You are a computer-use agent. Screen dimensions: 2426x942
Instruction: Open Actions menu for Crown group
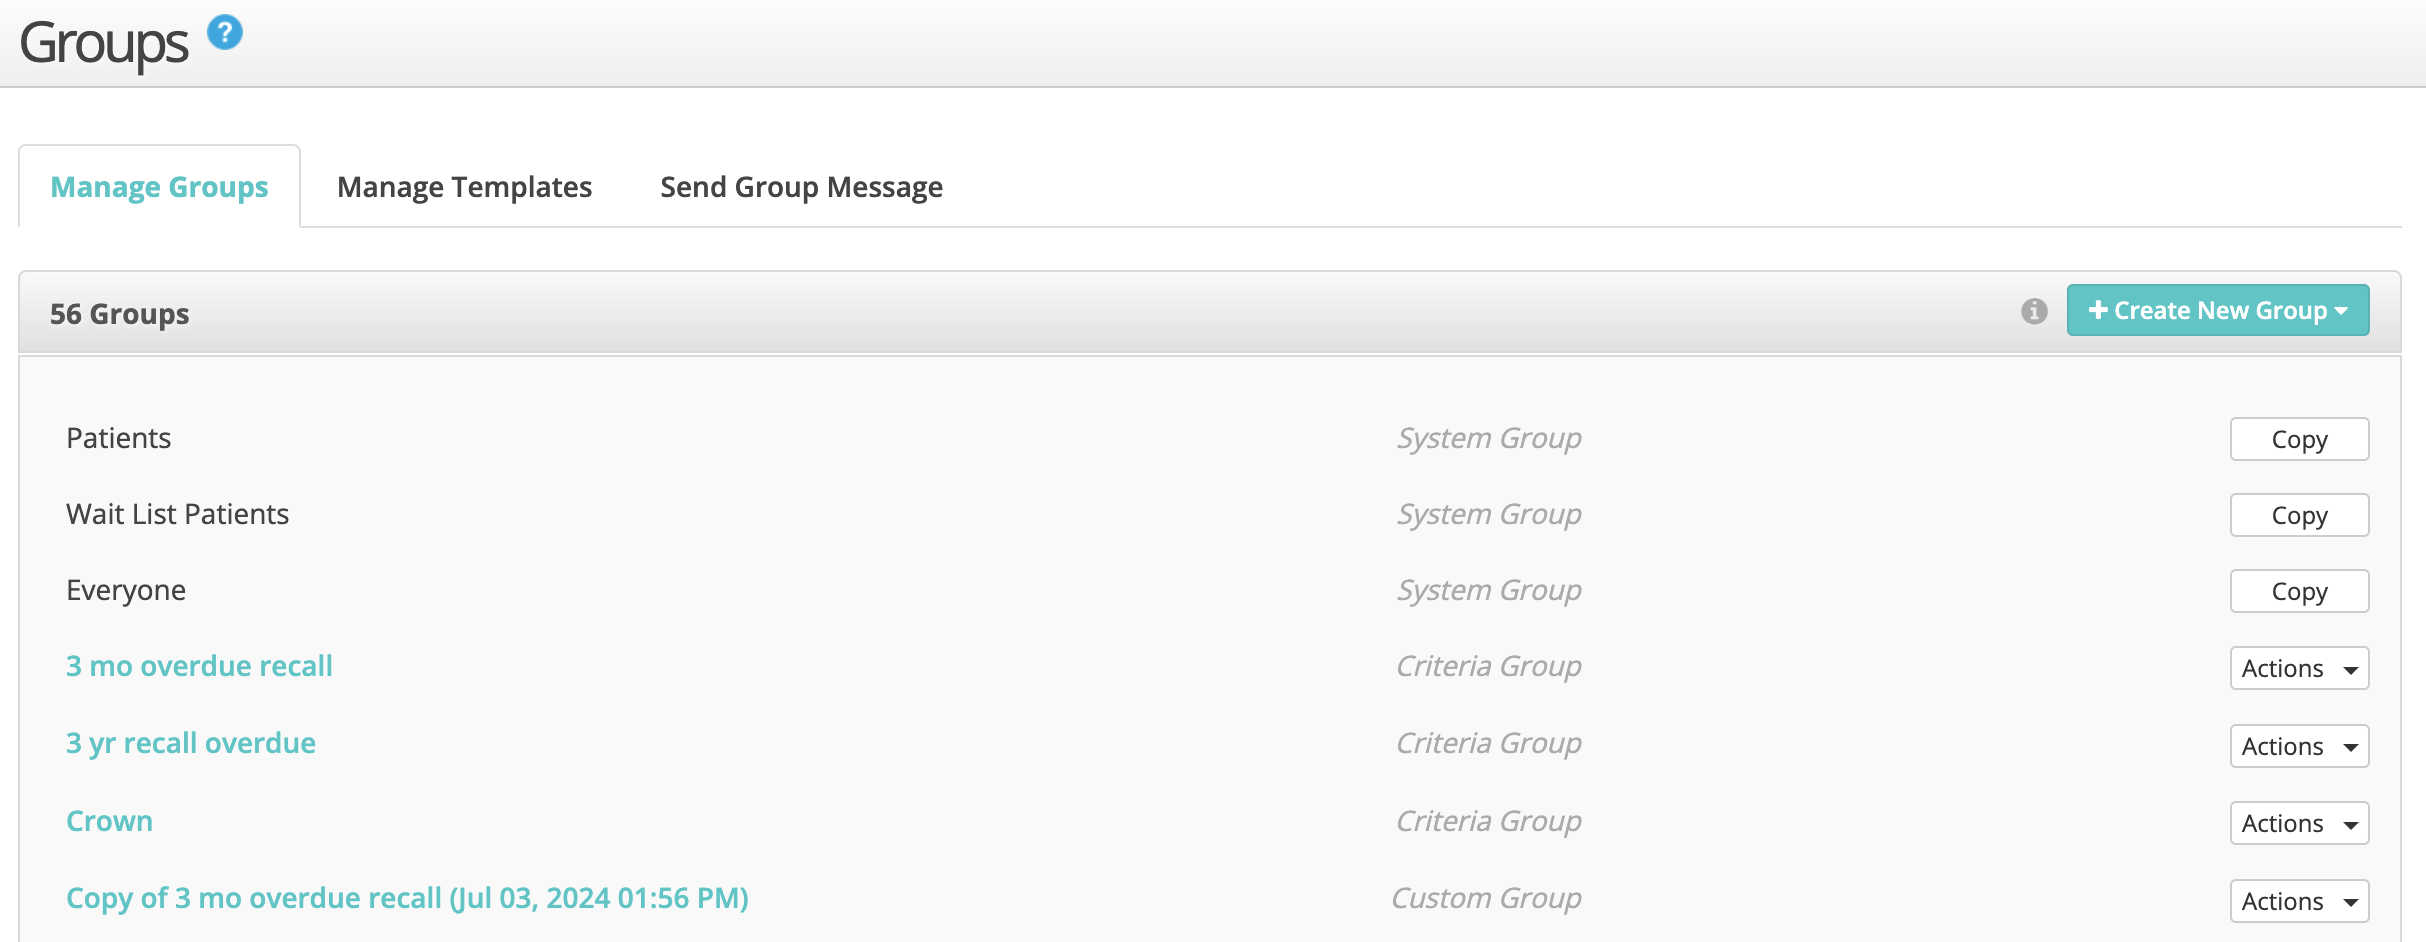pyautogui.click(x=2299, y=823)
